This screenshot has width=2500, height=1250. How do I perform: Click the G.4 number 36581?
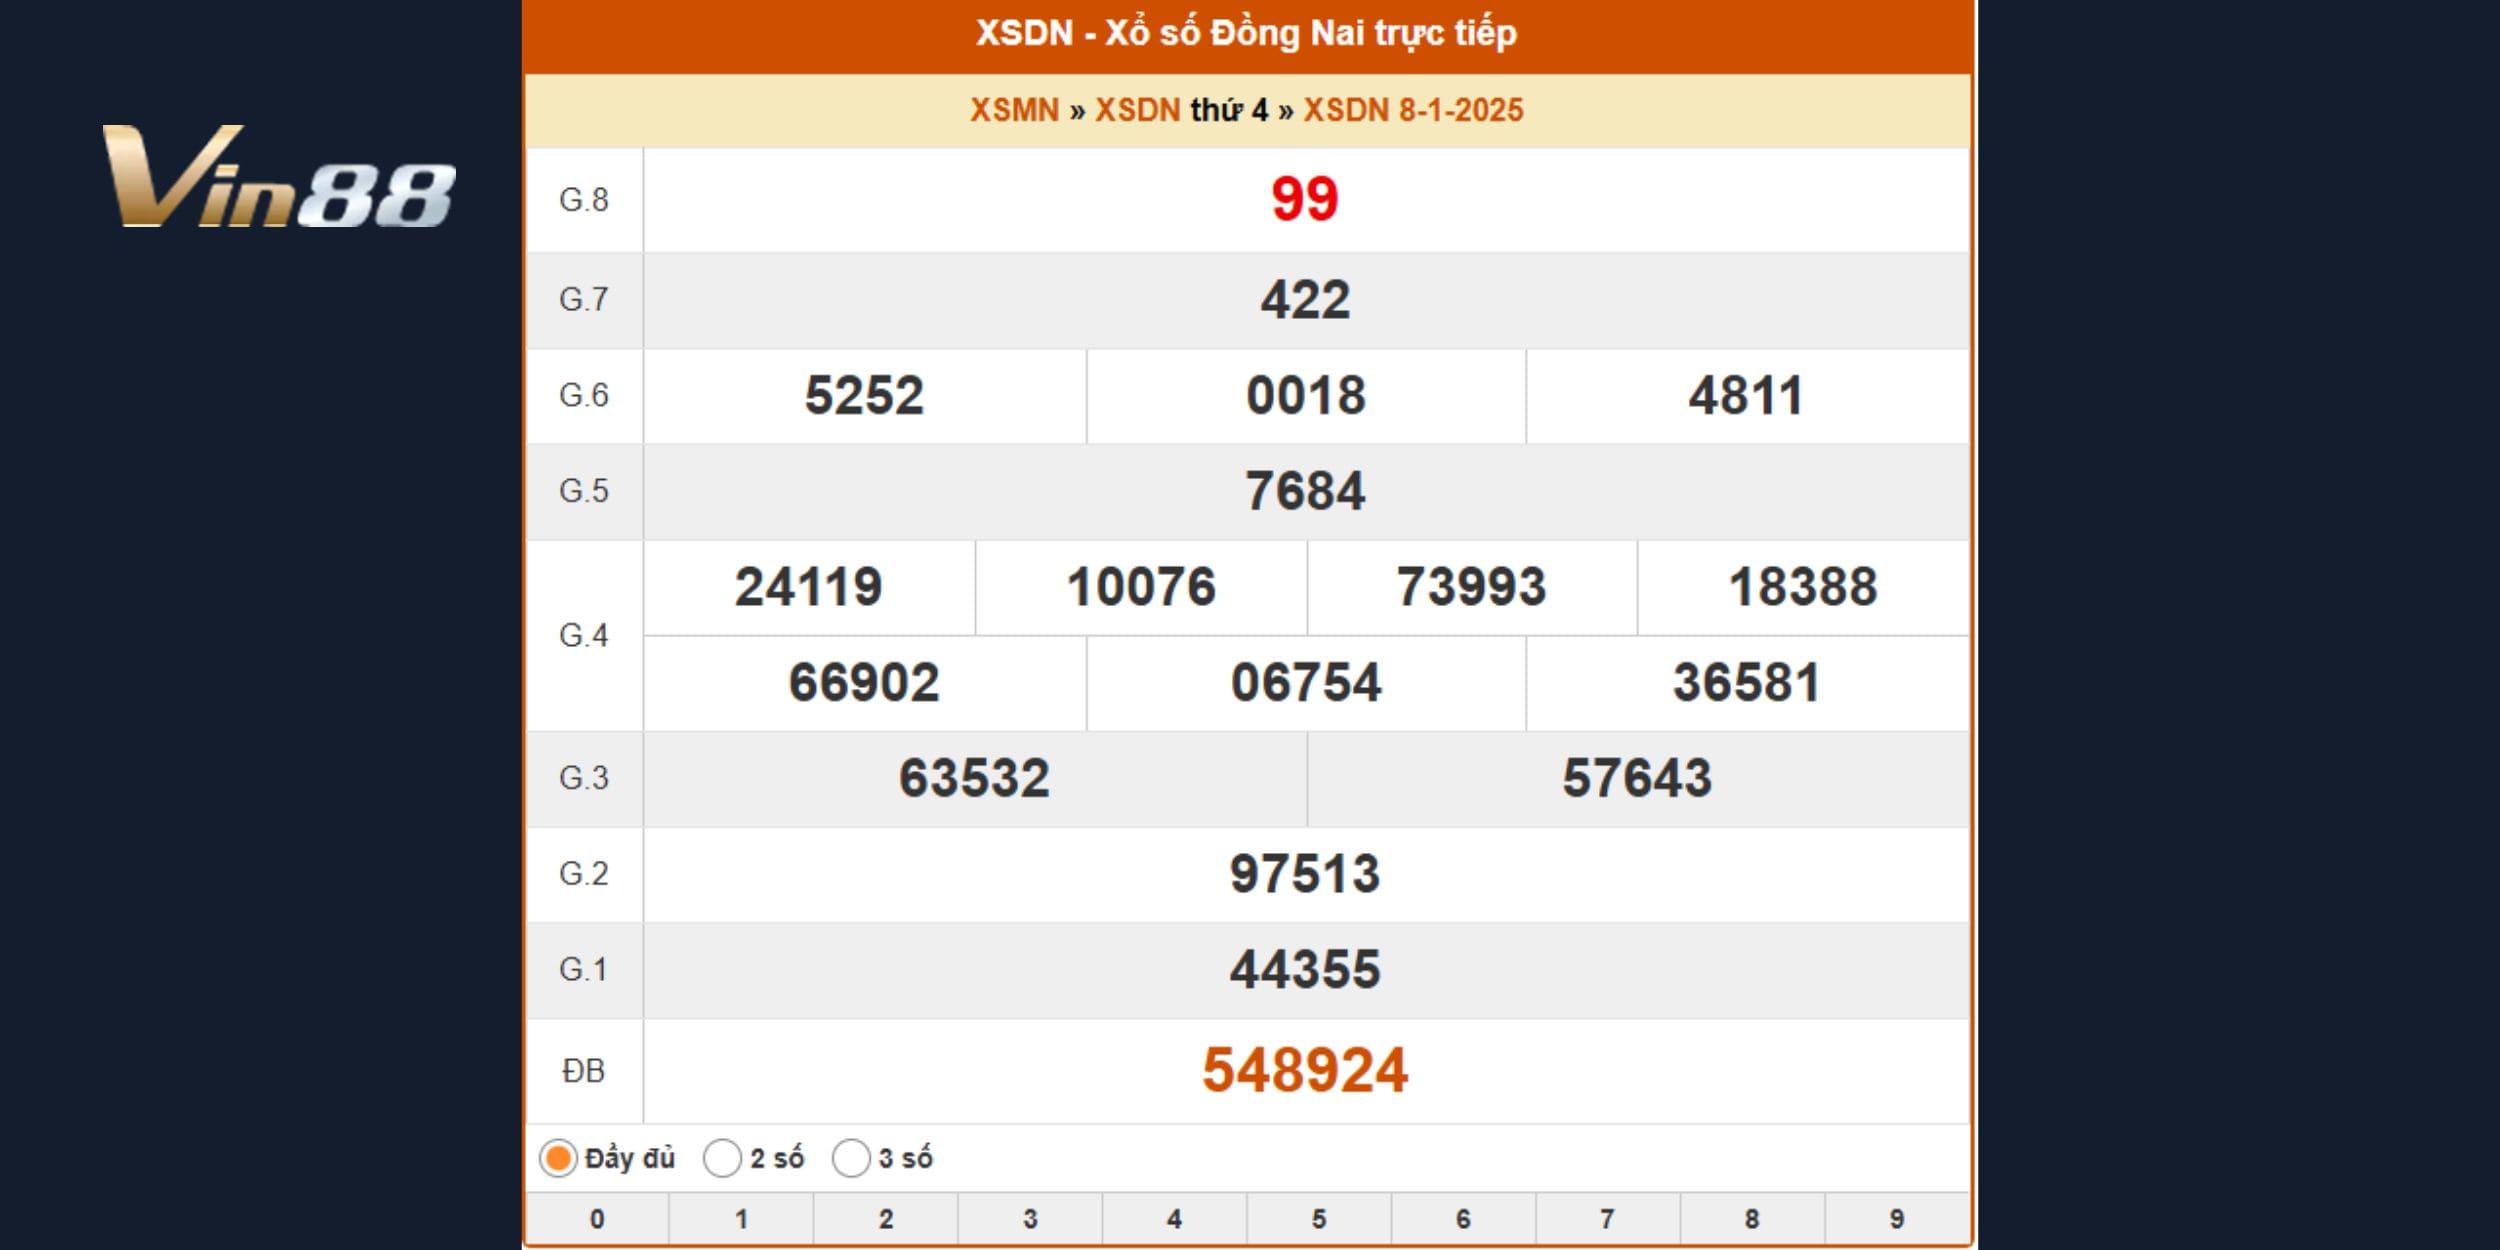click(1746, 683)
